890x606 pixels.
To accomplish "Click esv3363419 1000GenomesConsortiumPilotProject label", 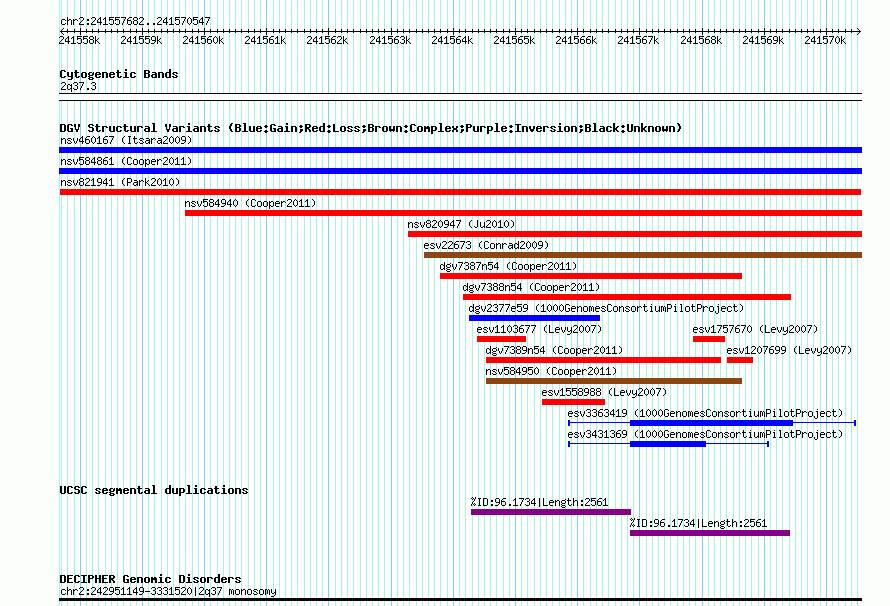I will pyautogui.click(x=706, y=413).
